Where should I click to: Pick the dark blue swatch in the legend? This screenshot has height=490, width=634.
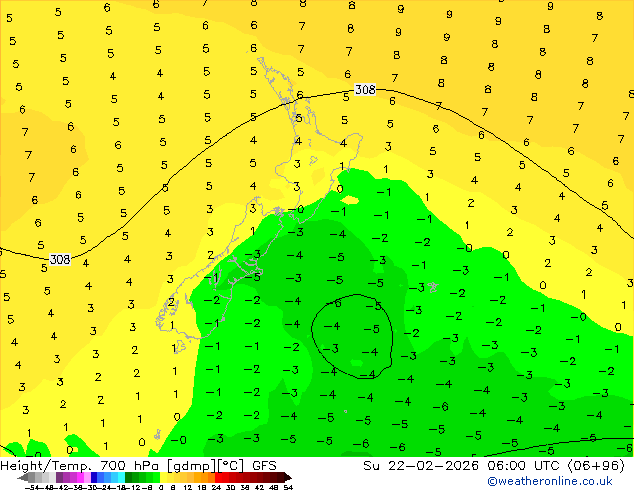94,477
